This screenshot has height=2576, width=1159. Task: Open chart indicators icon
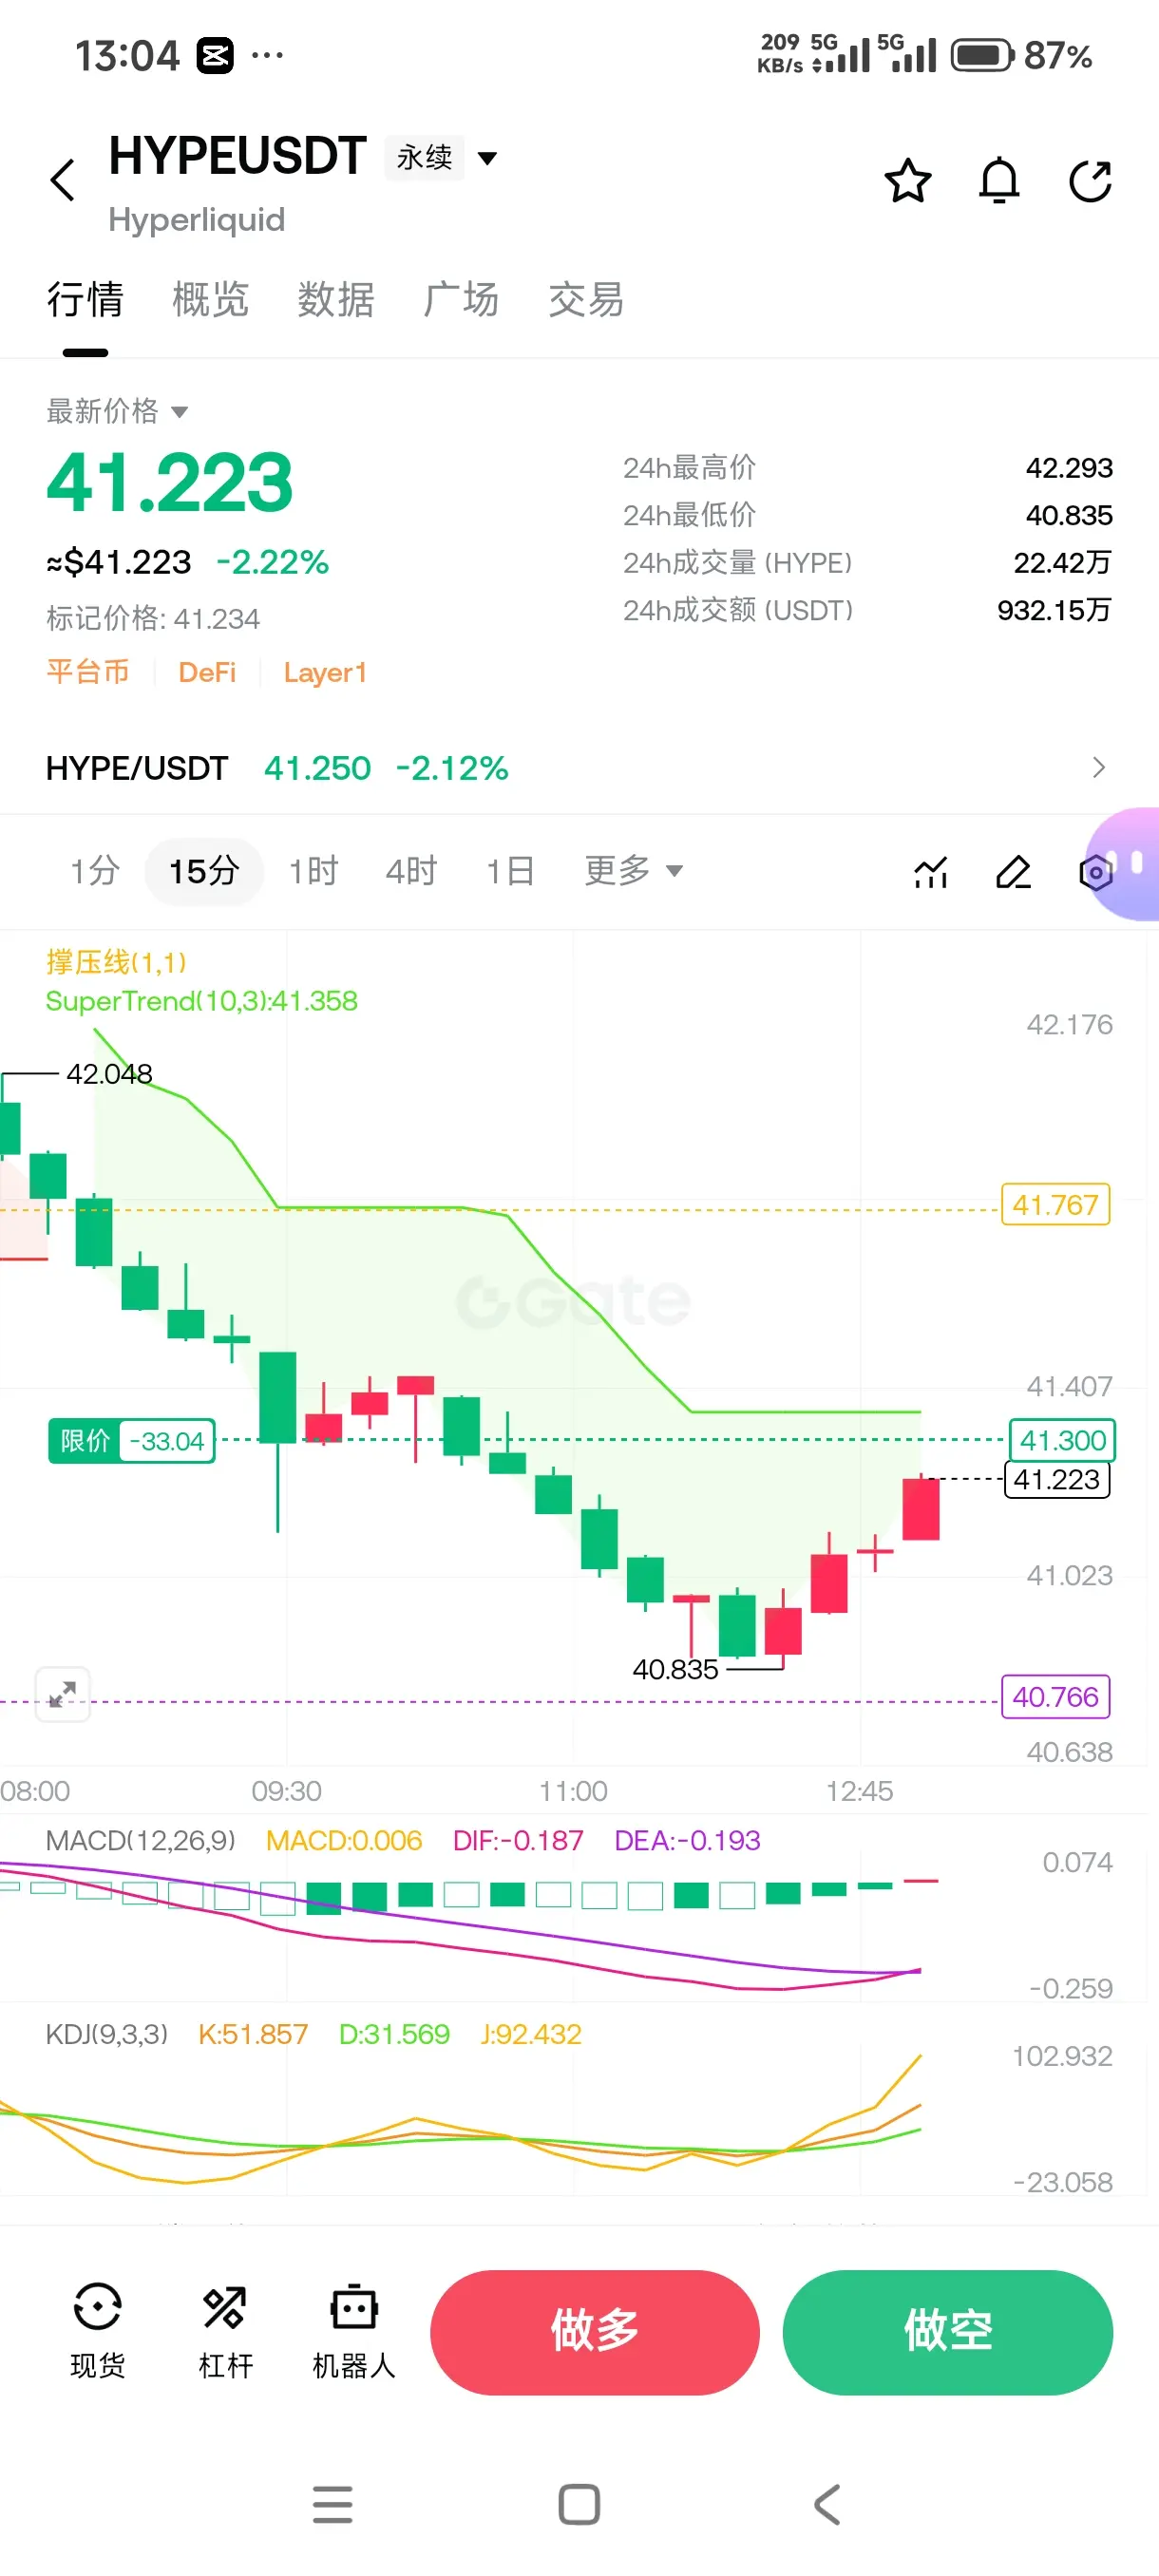pos(931,872)
